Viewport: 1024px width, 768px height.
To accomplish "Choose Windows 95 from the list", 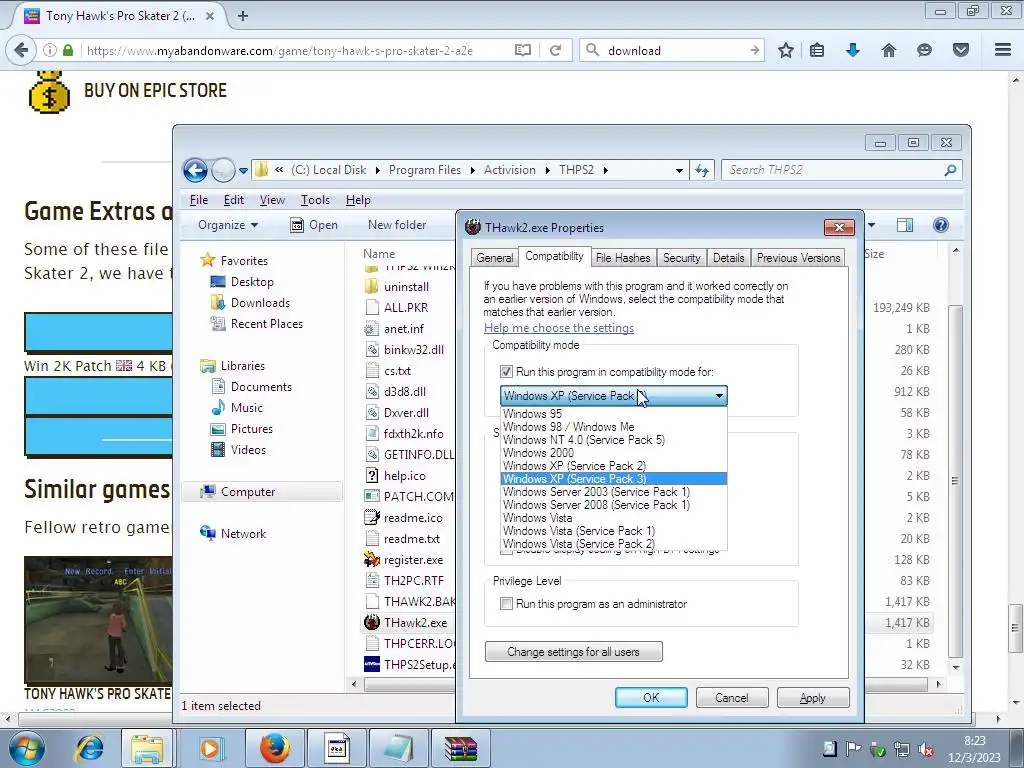I will tap(613, 413).
